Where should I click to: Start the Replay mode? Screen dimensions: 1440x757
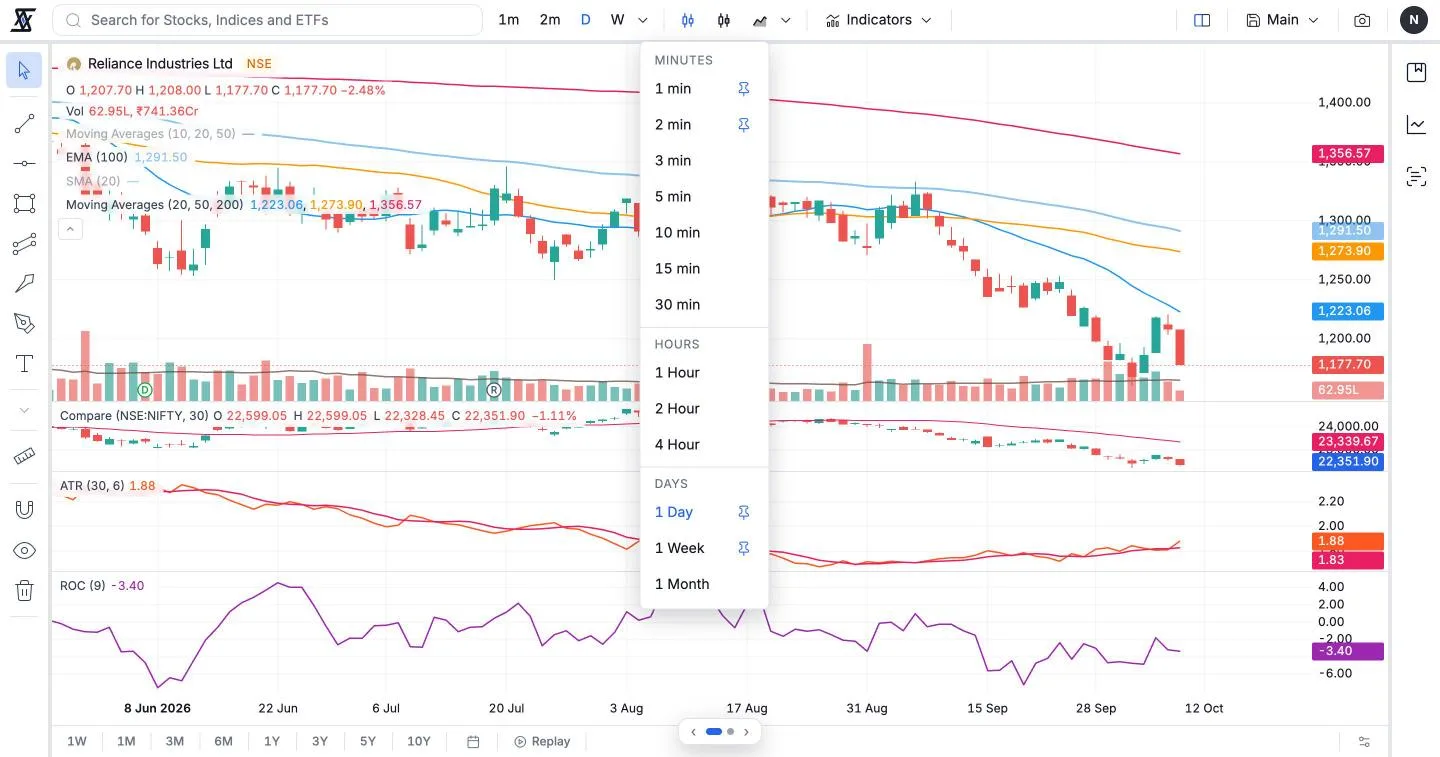(542, 742)
